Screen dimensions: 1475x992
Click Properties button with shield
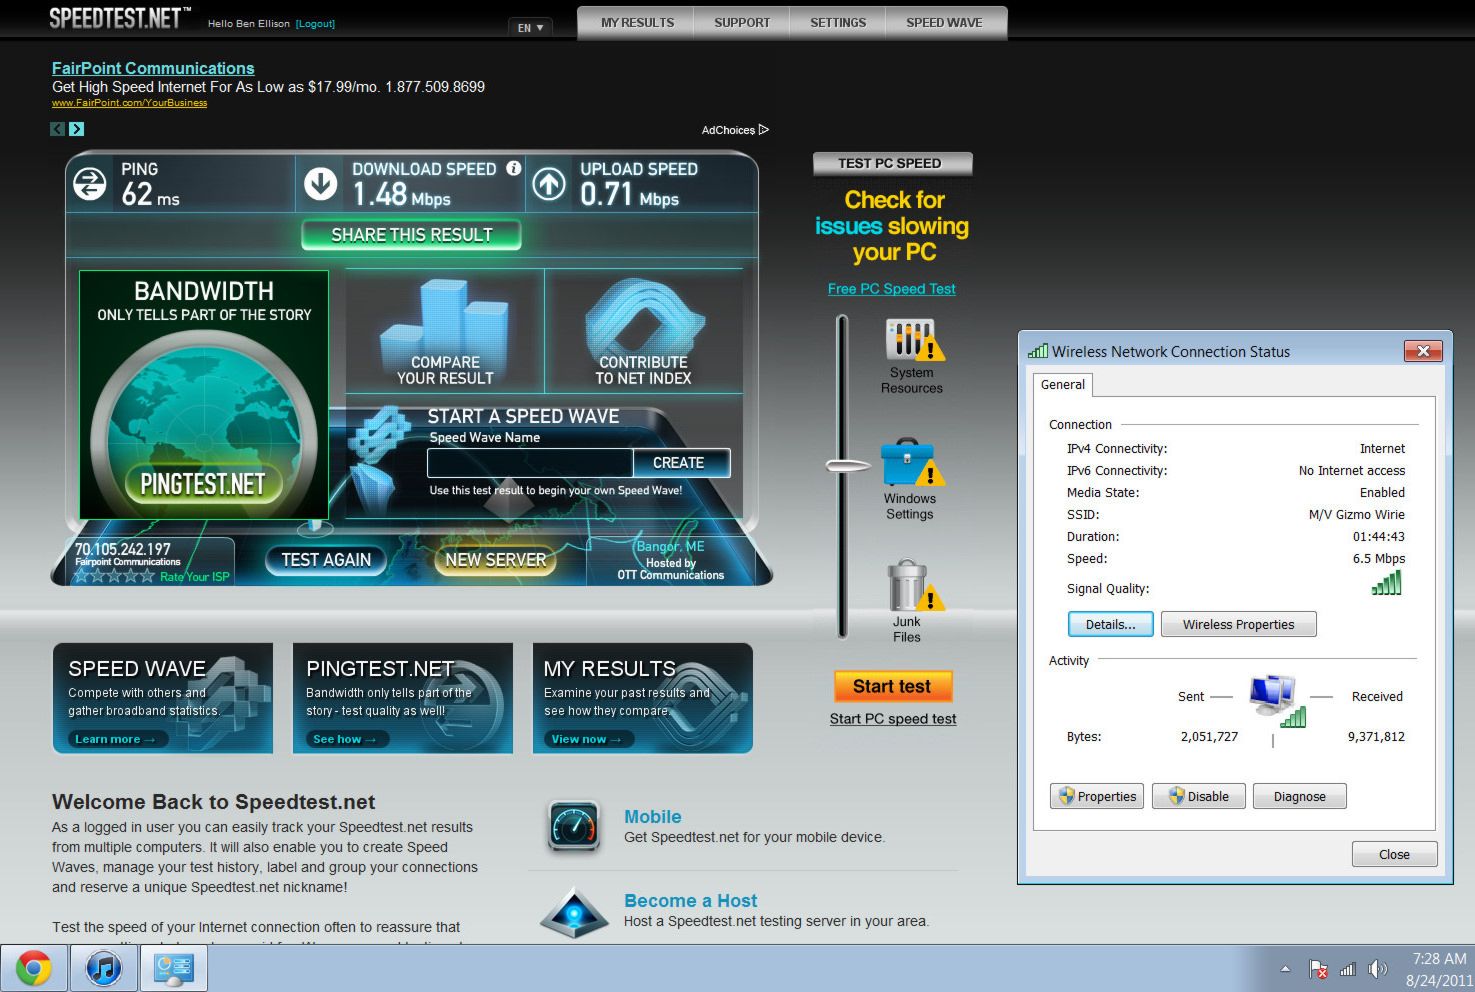click(1097, 796)
